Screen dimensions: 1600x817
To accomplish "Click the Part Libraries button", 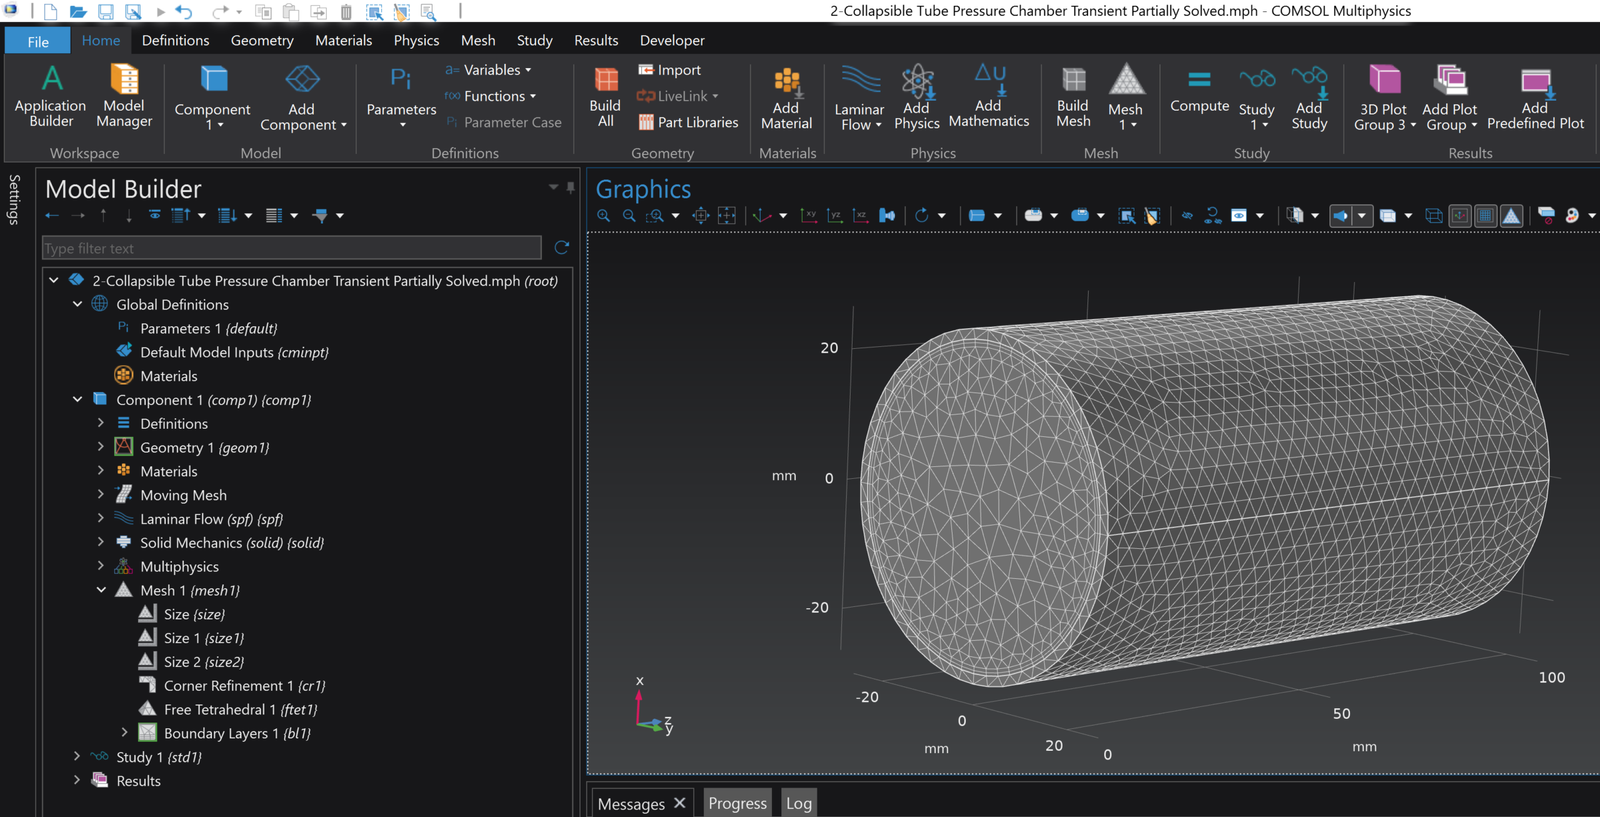I will coord(688,122).
